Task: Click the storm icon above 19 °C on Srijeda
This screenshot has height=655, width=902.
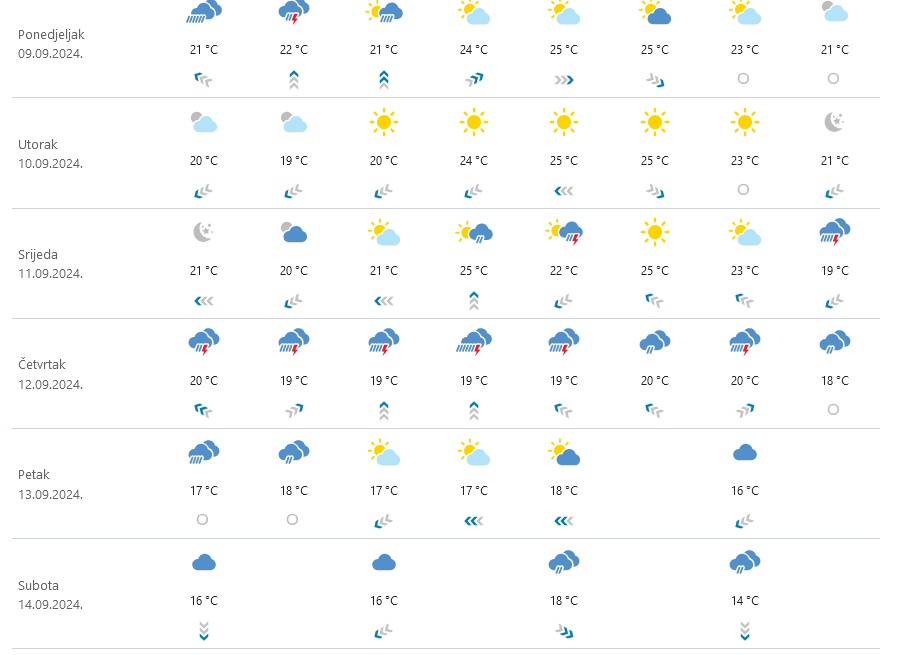Action: 834,232
